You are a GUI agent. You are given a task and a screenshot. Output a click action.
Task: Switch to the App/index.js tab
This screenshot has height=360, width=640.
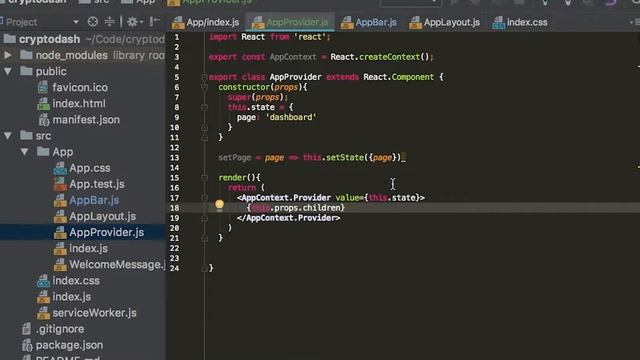(206, 22)
